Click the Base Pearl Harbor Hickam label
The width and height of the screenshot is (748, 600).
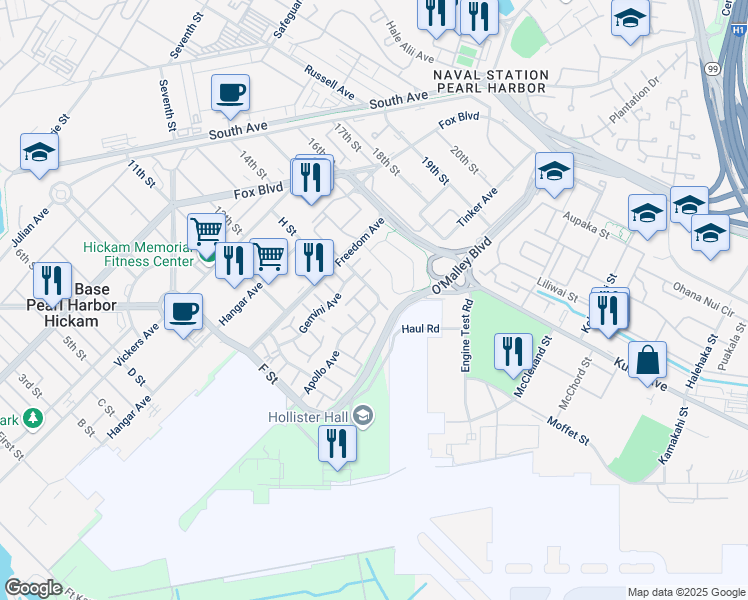[72, 305]
